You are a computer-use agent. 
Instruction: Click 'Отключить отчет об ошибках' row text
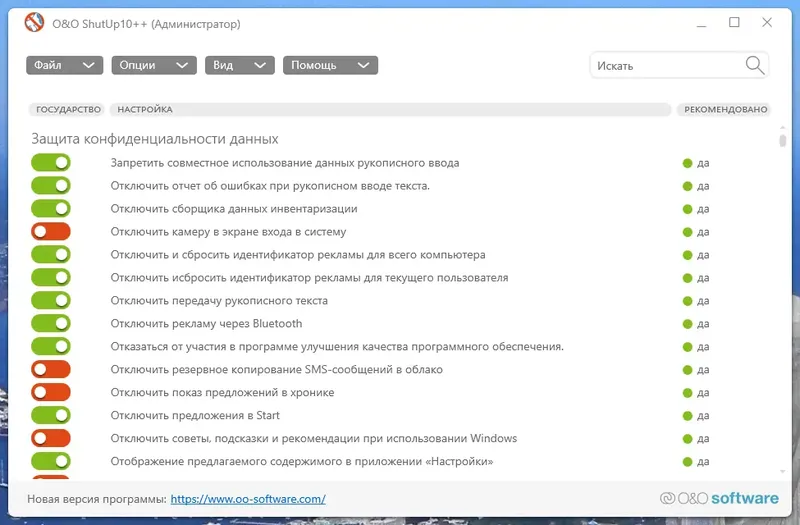270,186
